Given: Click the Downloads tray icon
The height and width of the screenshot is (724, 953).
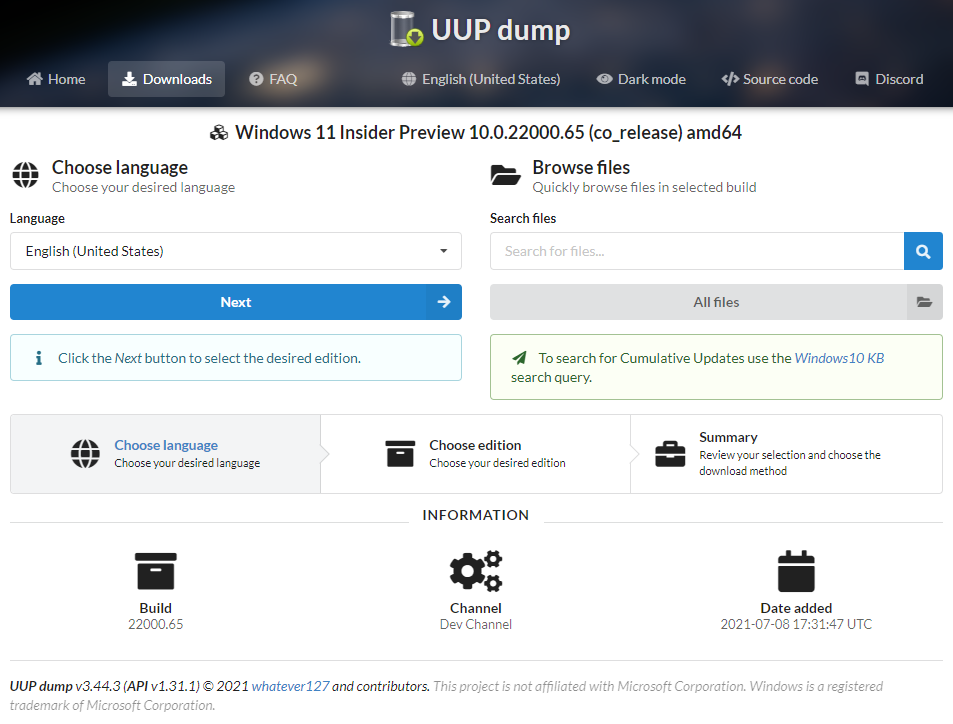Looking at the screenshot, I should tap(129, 79).
